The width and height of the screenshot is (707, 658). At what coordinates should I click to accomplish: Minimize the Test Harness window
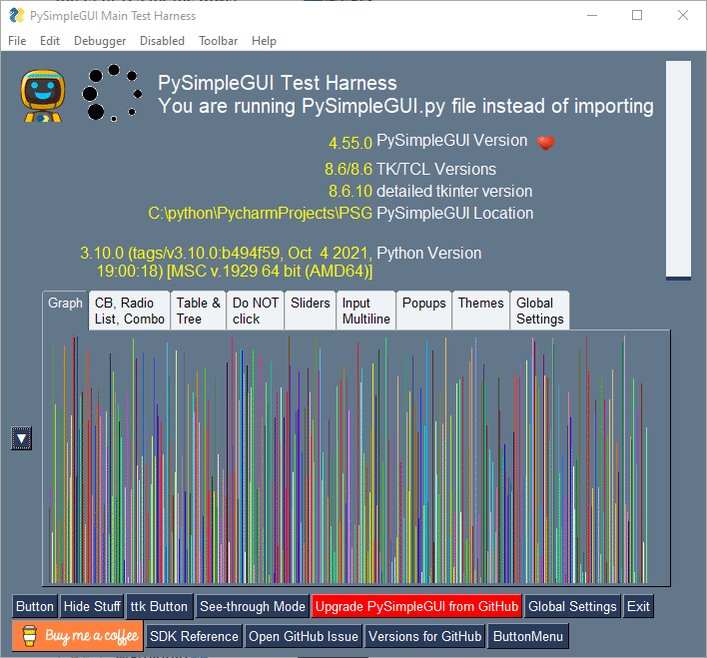click(x=592, y=15)
